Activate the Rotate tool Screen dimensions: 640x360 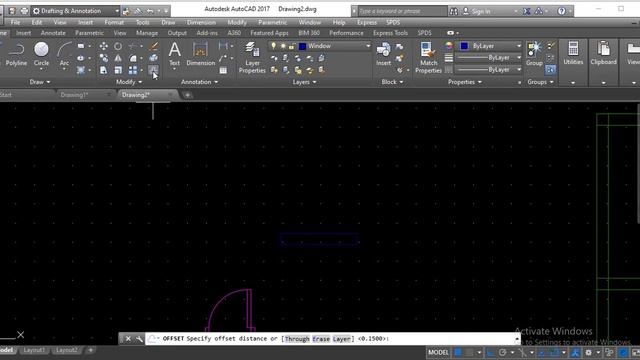[x=118, y=46]
